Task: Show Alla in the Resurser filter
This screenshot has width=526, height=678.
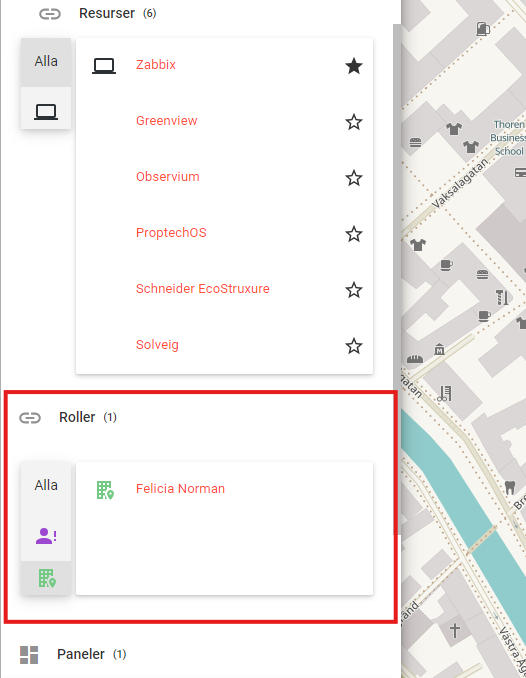Action: point(46,61)
